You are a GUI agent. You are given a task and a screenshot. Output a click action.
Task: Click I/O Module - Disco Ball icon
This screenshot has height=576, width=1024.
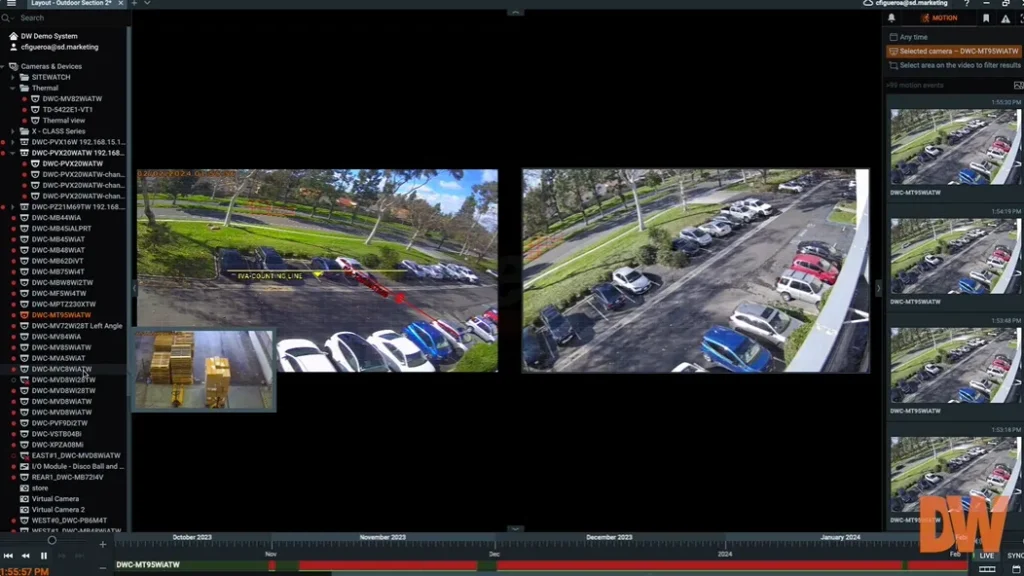tap(24, 466)
